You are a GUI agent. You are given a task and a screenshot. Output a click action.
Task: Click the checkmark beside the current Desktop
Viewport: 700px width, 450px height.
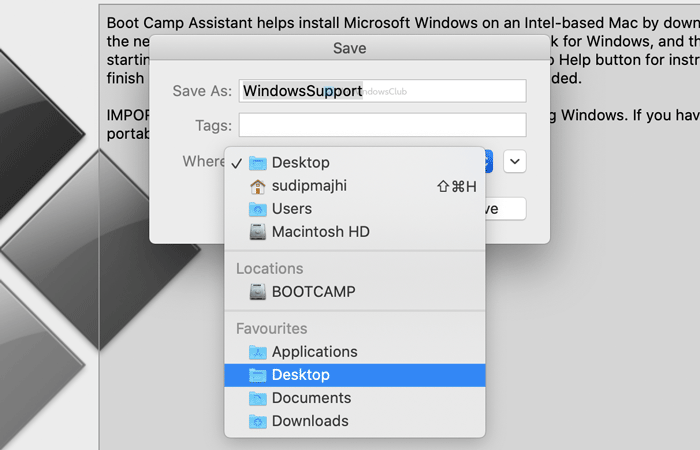pyautogui.click(x=236, y=163)
